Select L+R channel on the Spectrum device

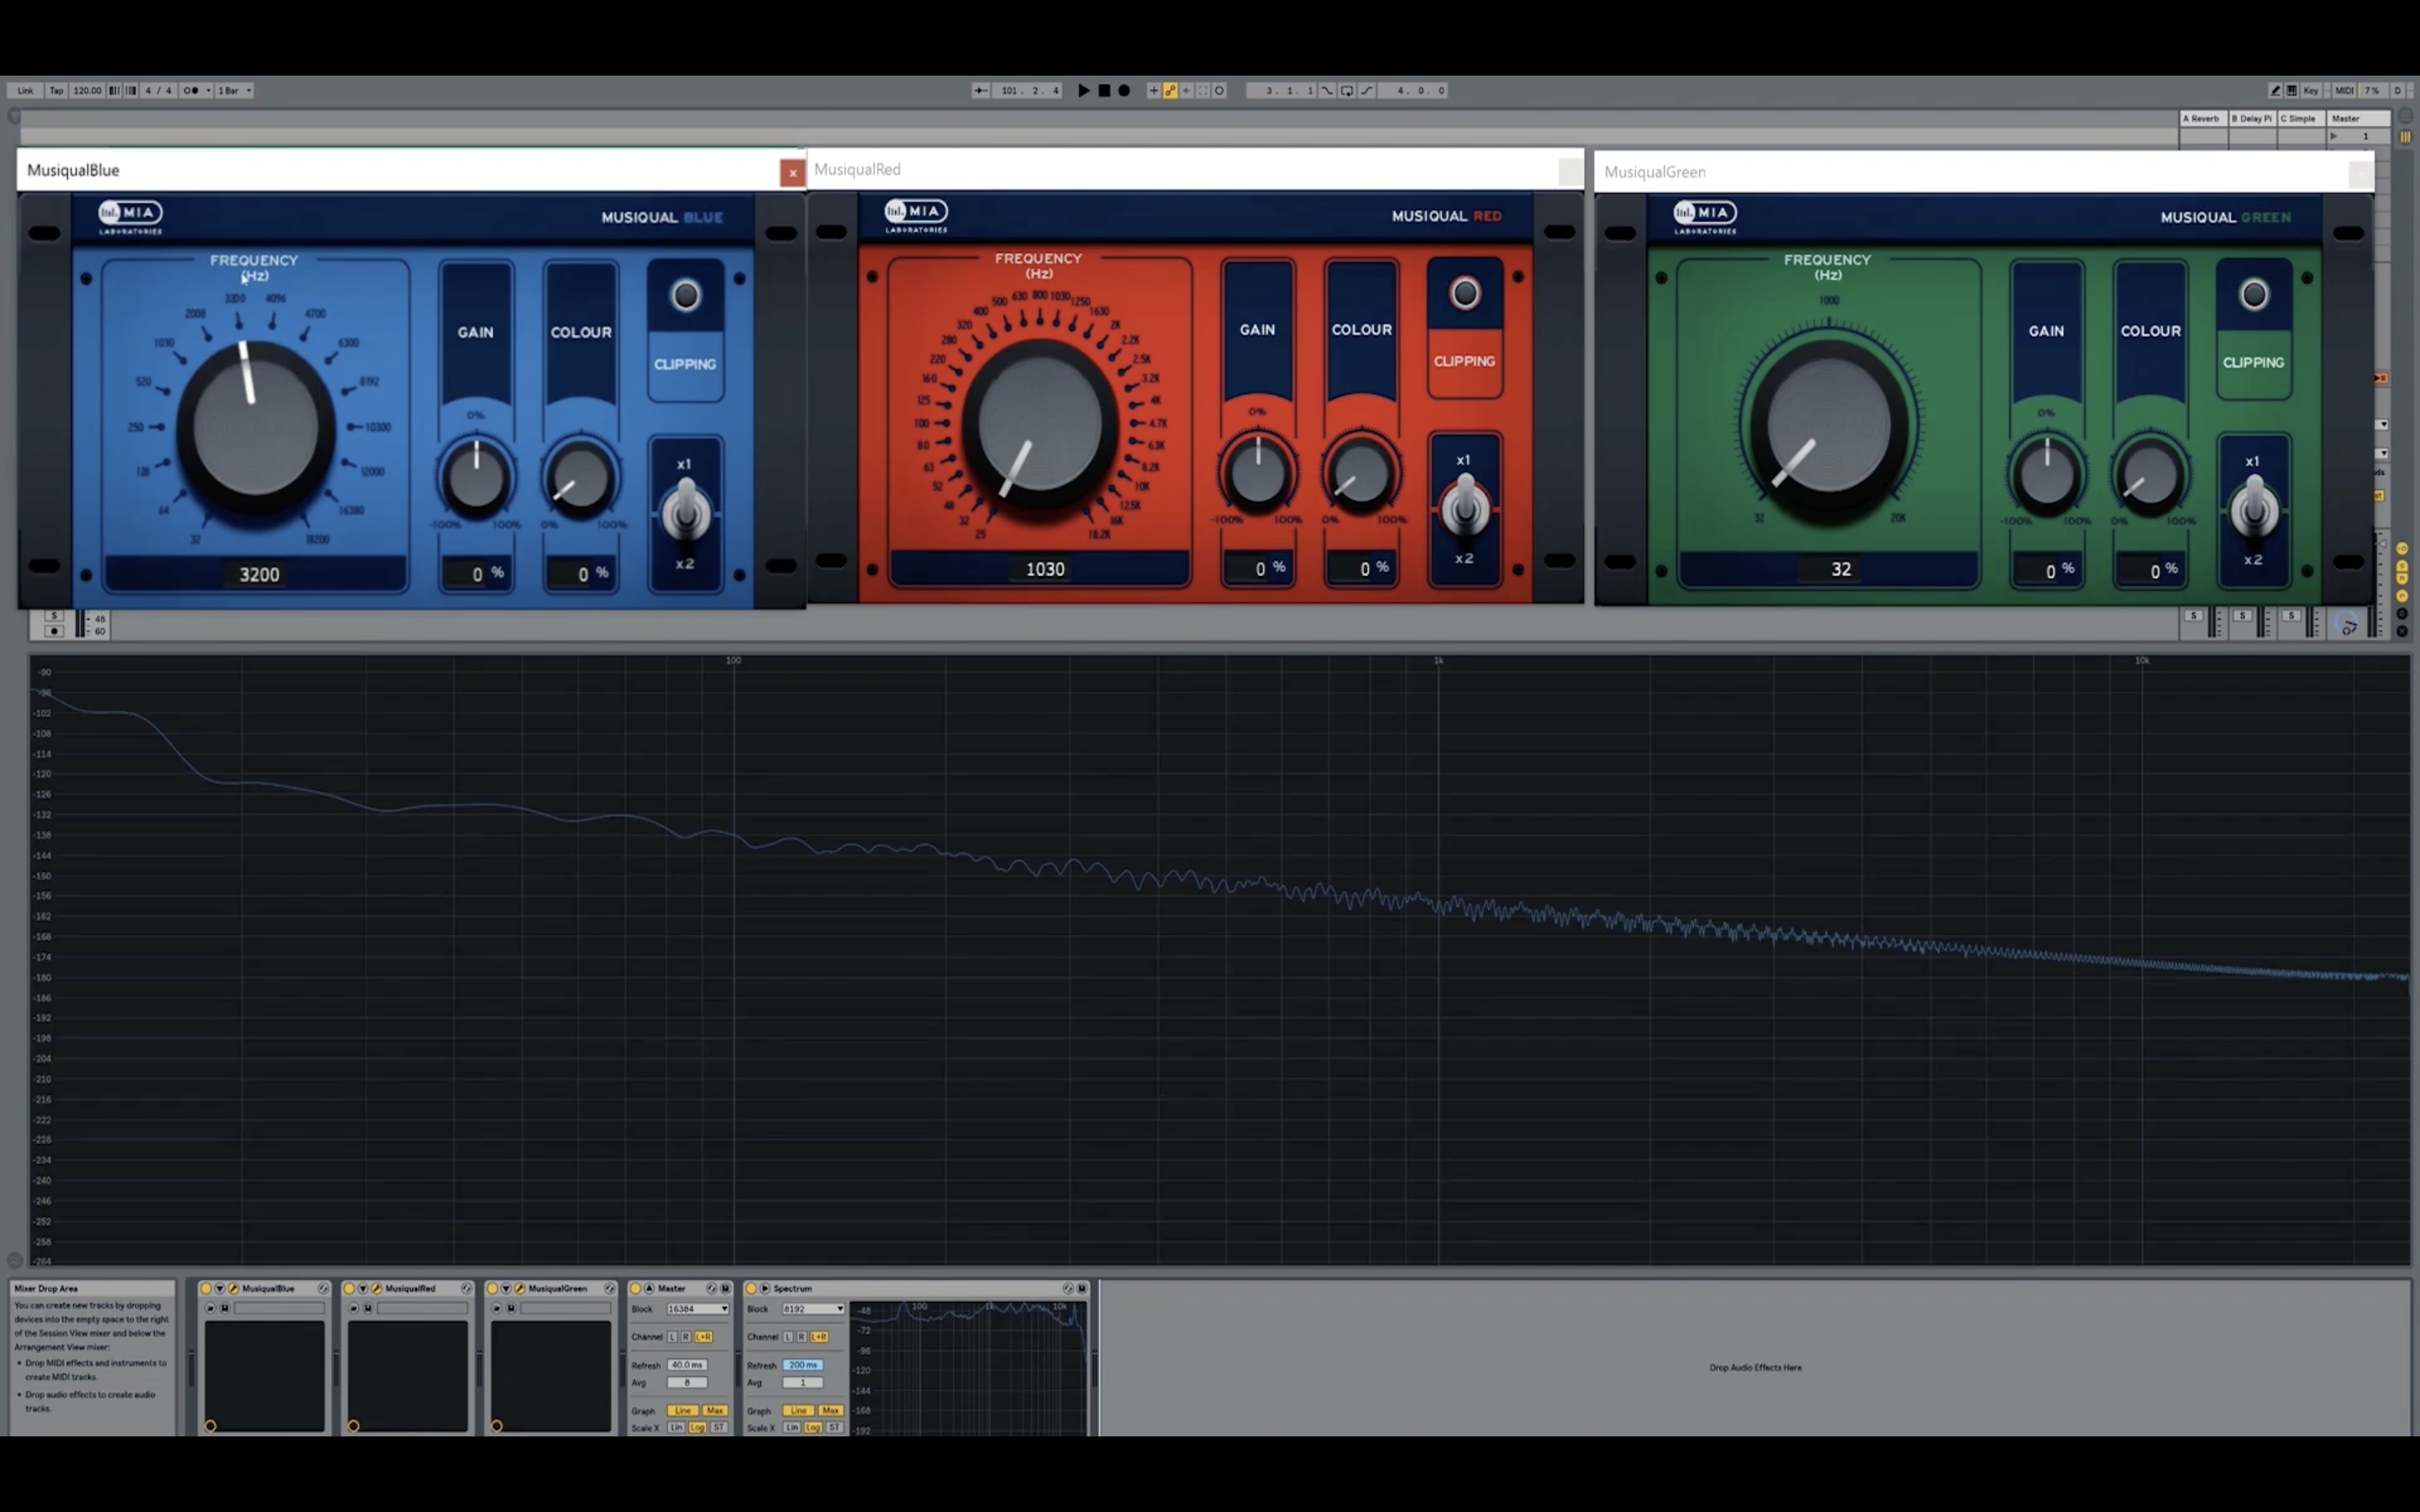(819, 1336)
